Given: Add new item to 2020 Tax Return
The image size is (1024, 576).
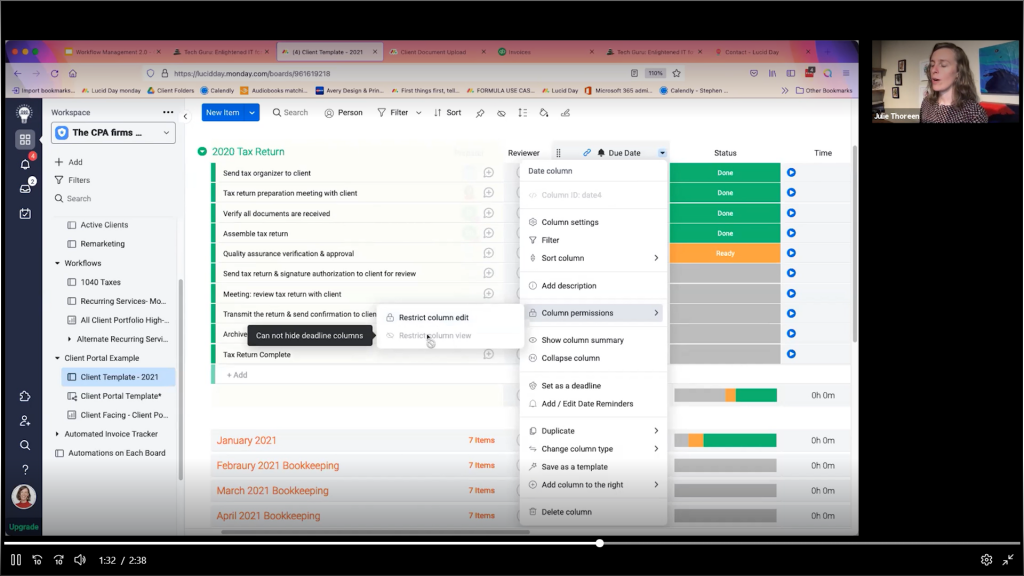Looking at the screenshot, I should coord(237,375).
